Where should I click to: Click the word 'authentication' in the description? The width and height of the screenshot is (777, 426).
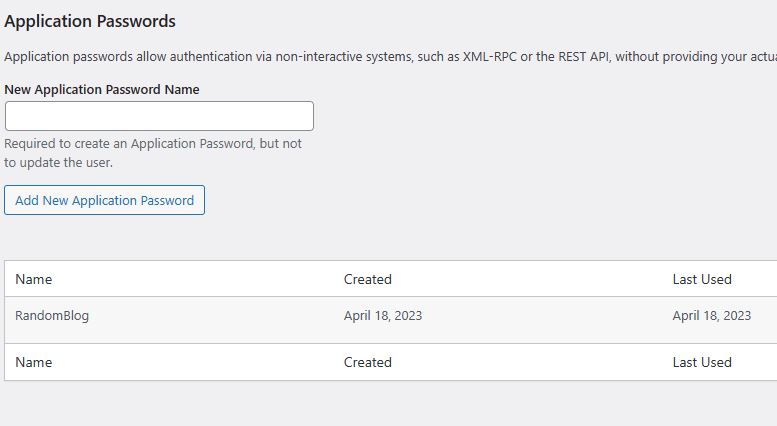(x=207, y=57)
